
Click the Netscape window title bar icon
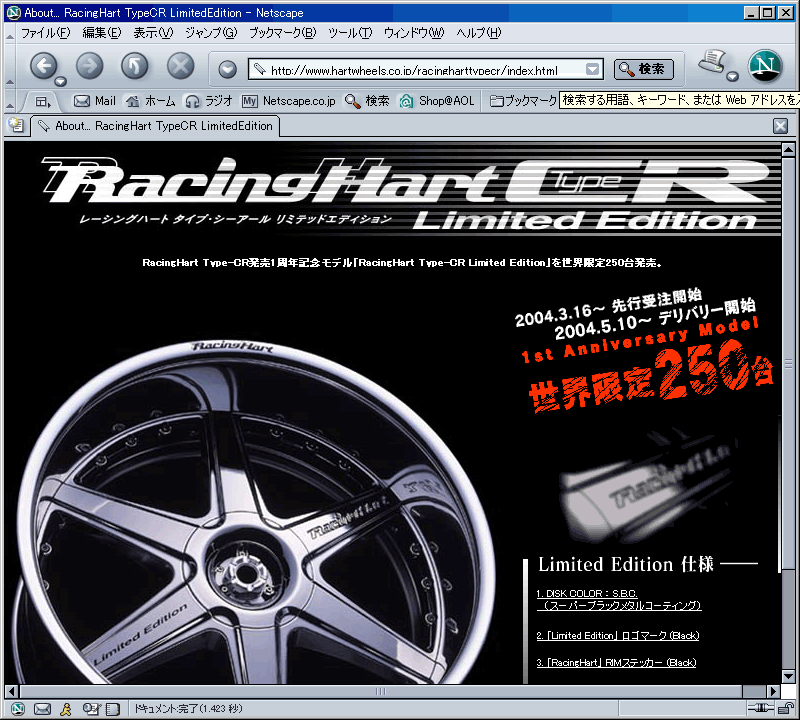[x=14, y=12]
